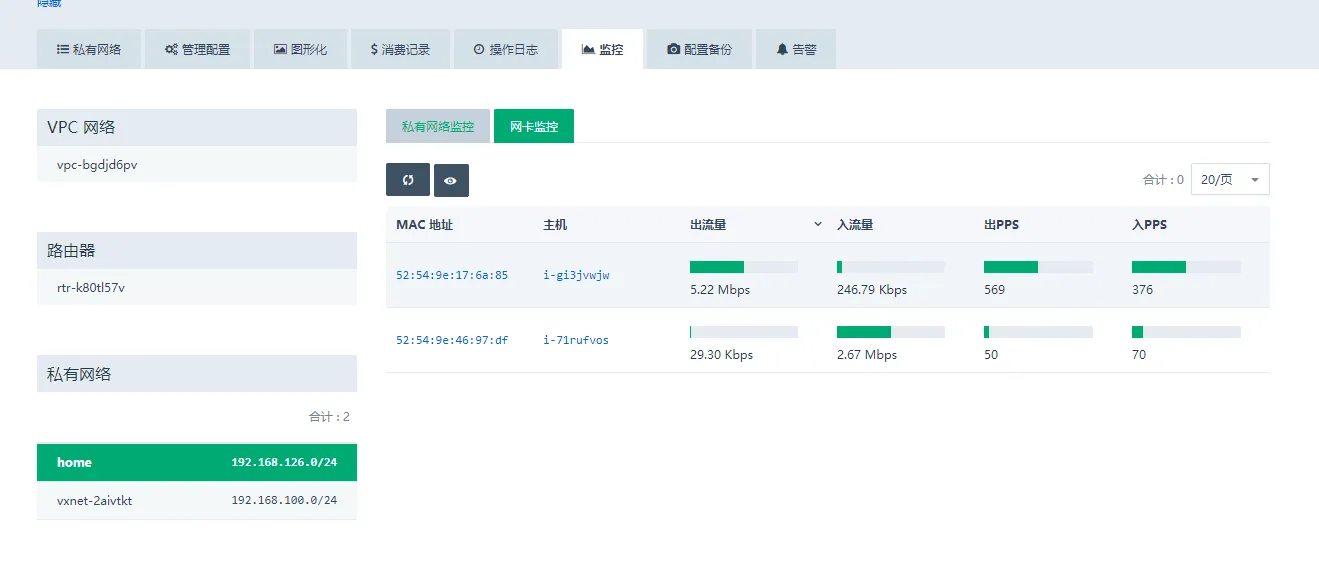Viewport: 1319px width, 564px height.
Task: Open the 20/页 page size dropdown
Action: [1230, 180]
